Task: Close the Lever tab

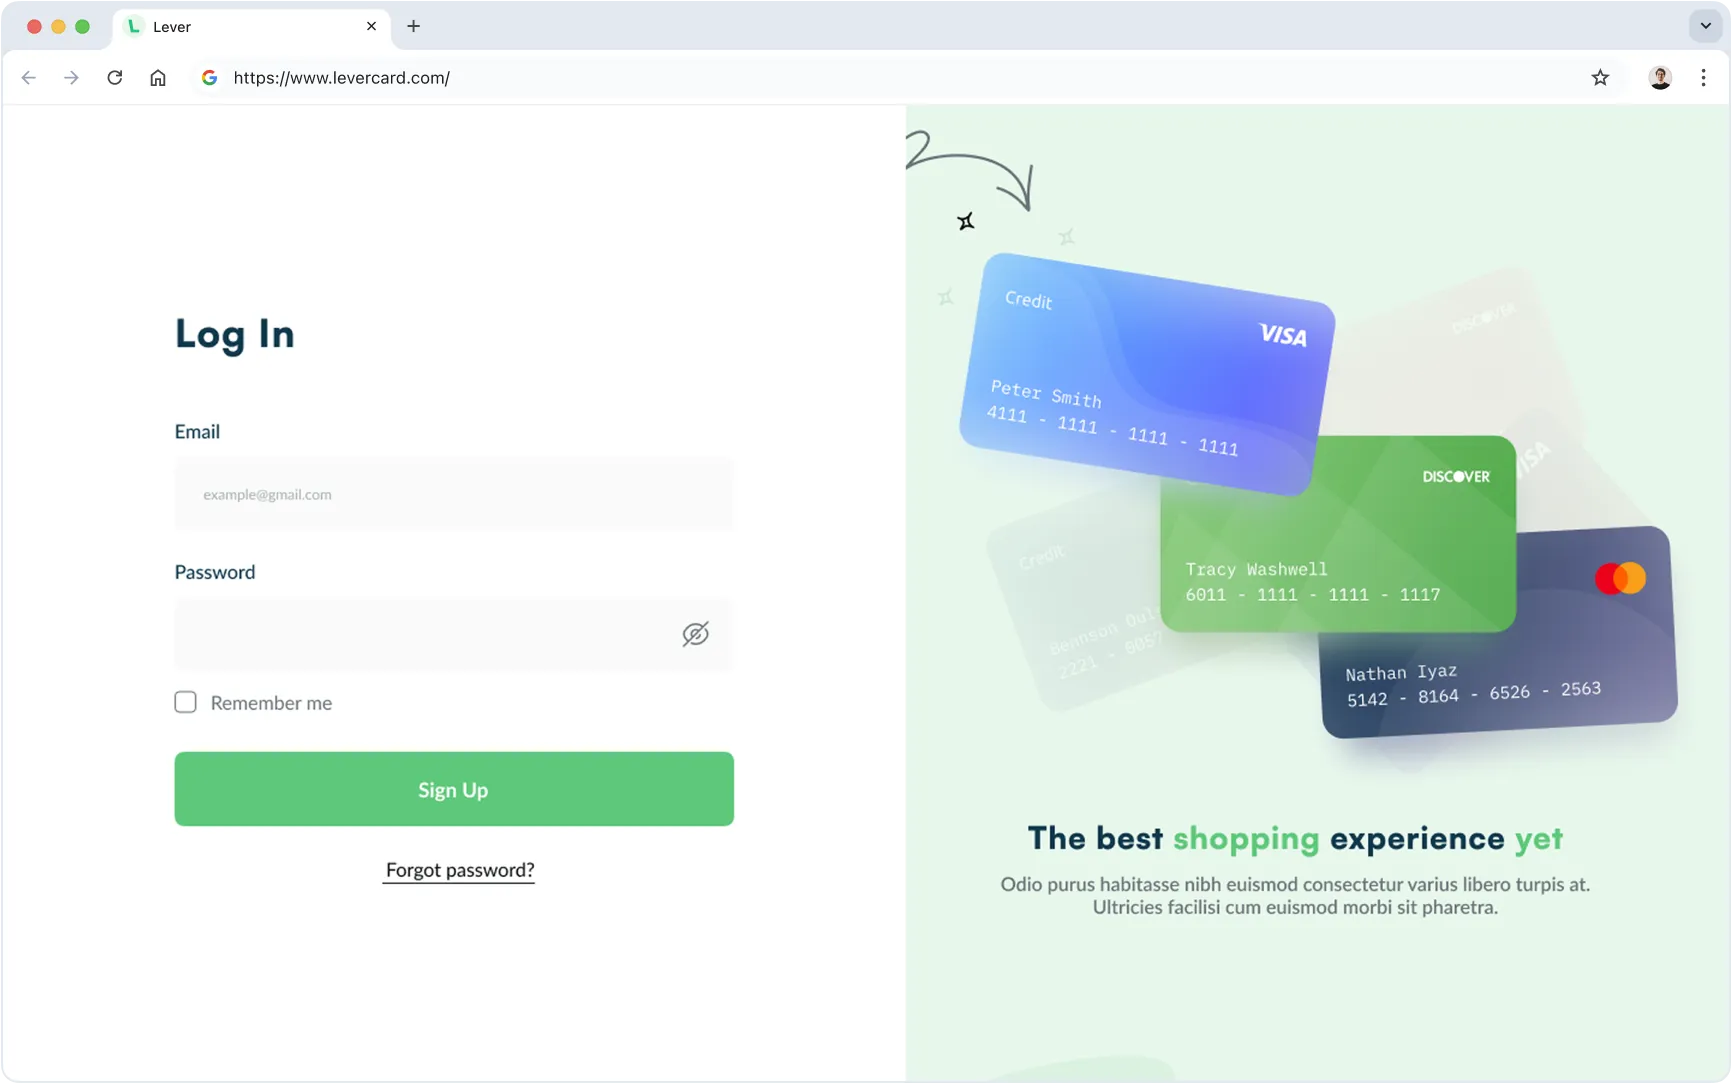Action: (371, 26)
